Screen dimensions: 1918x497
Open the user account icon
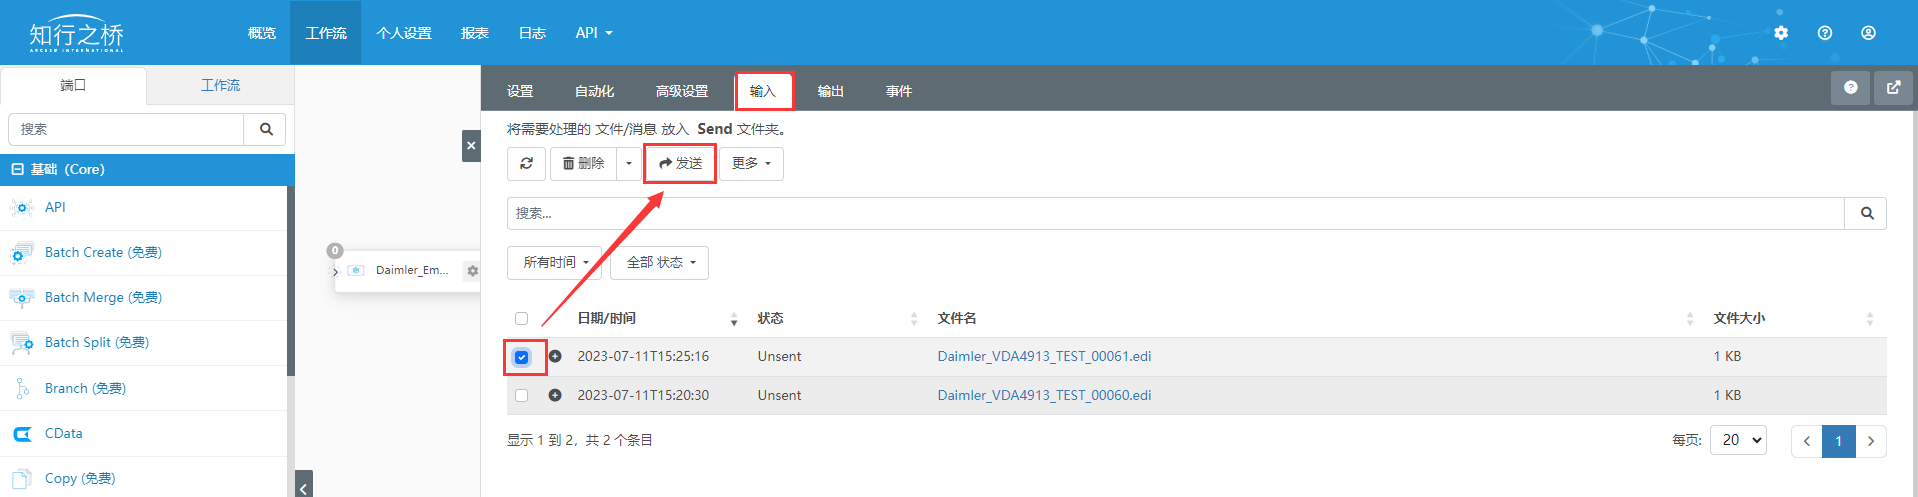1868,33
